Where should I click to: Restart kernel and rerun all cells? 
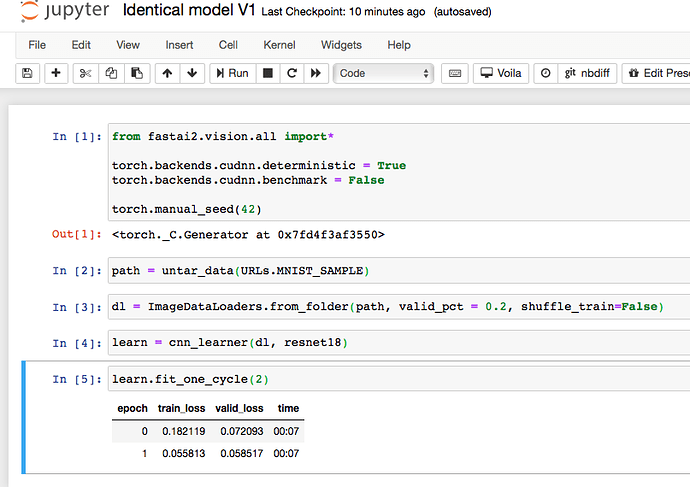coord(317,73)
